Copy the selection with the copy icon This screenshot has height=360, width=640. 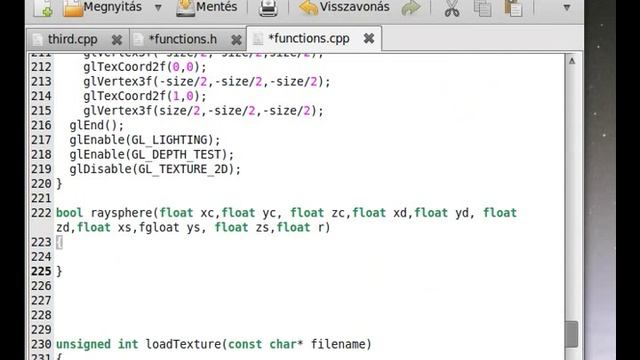tap(482, 8)
